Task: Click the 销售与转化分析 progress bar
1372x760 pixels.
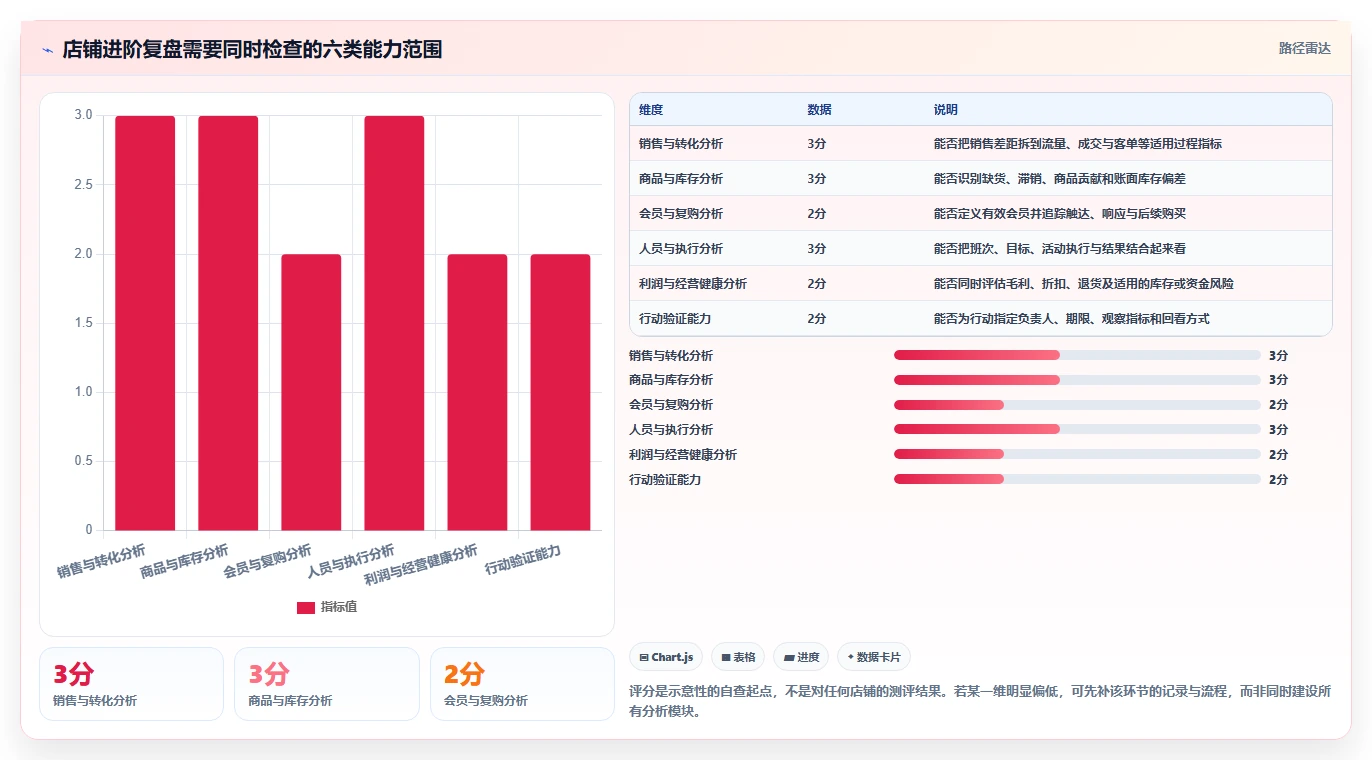Action: [x=1077, y=355]
